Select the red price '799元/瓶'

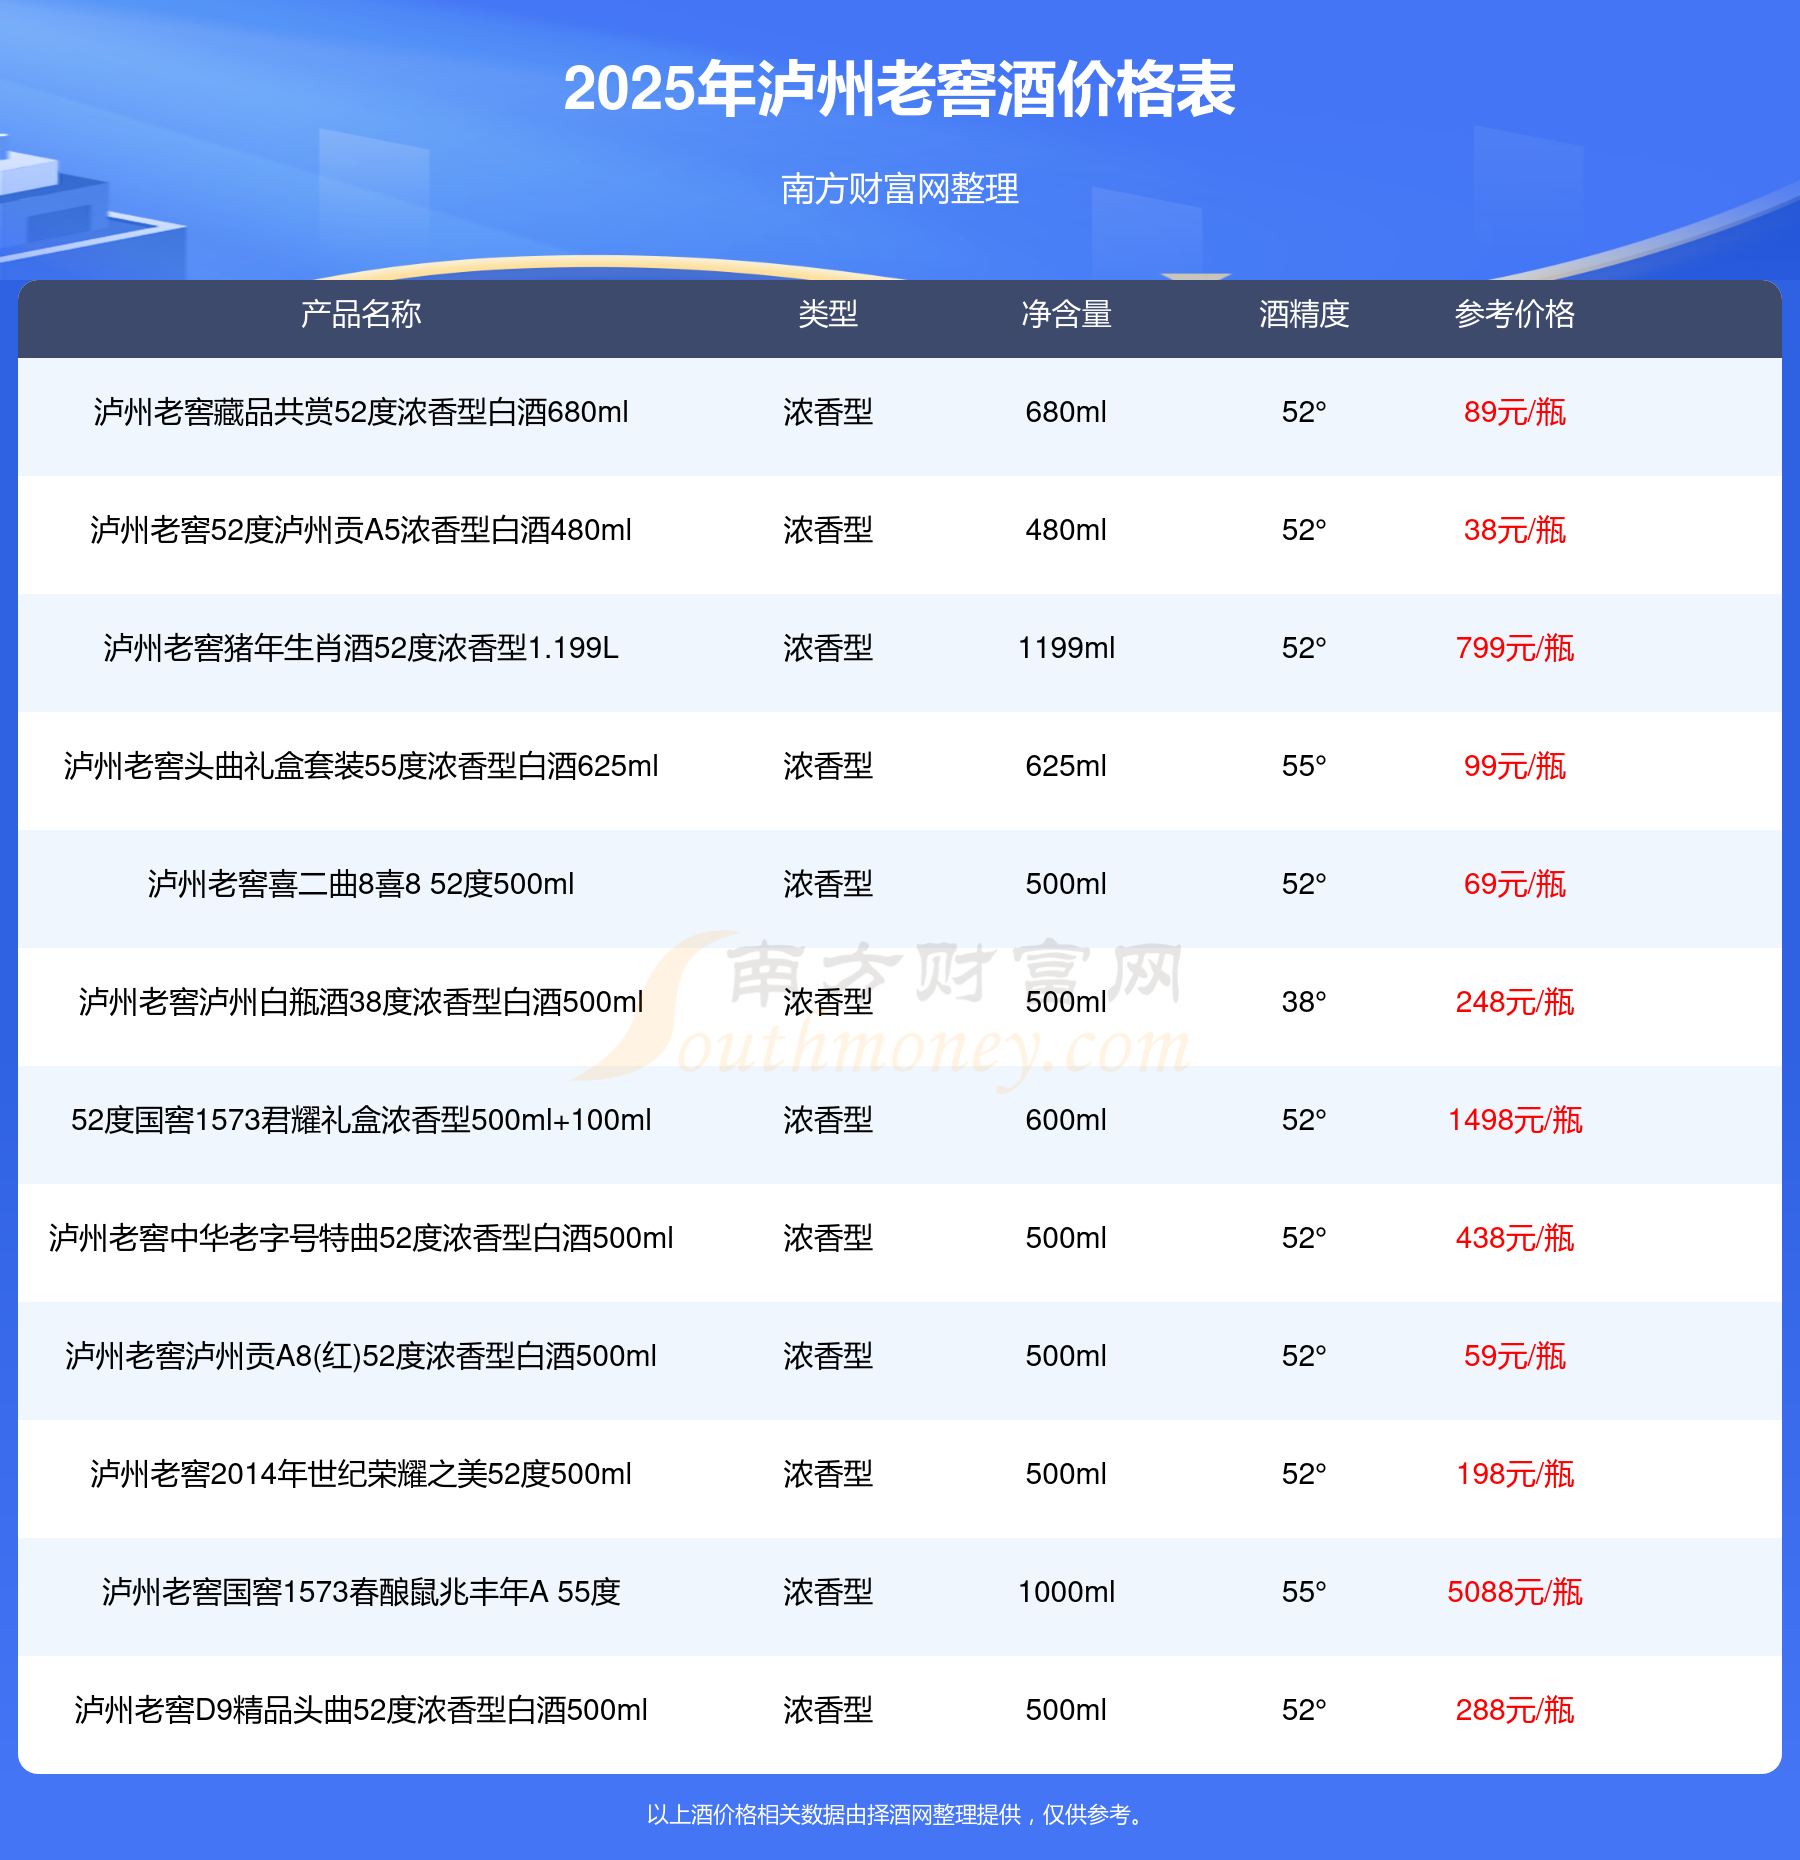click(x=1515, y=648)
